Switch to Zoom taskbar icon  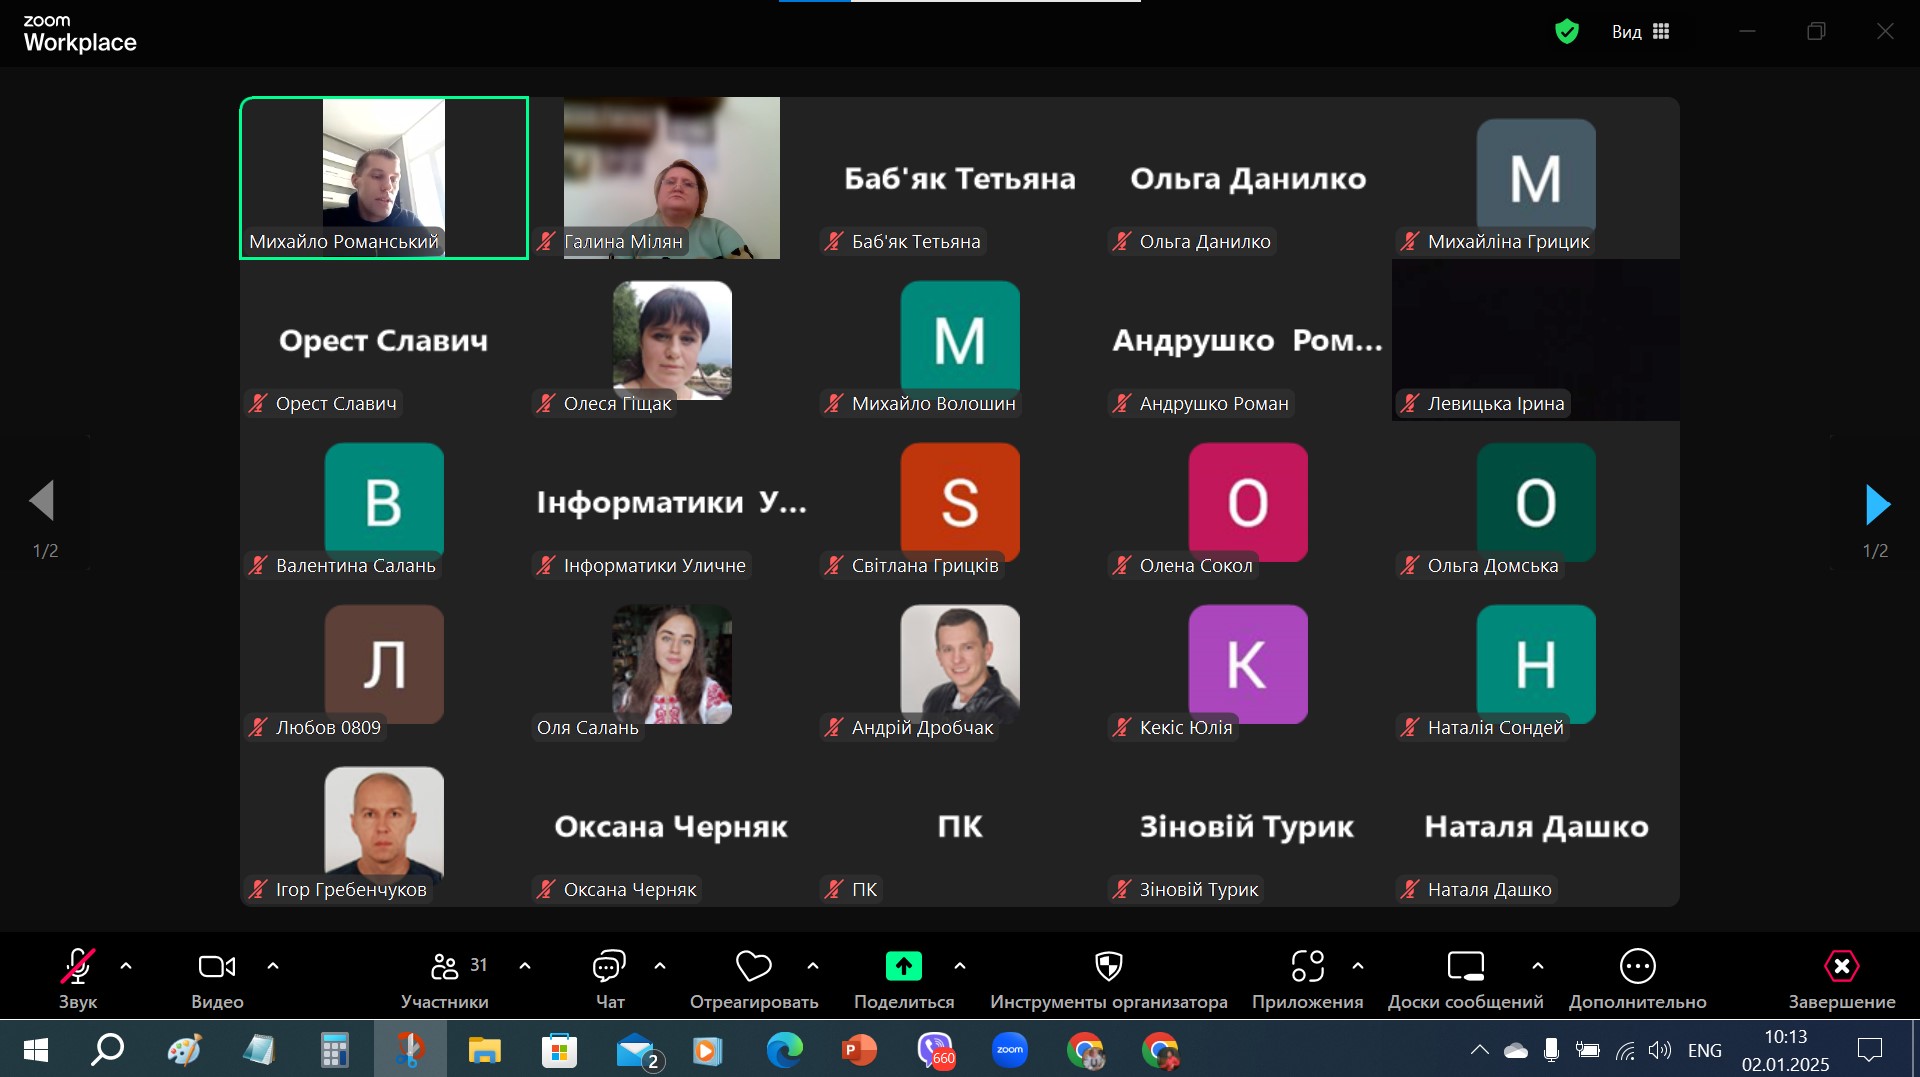(x=1010, y=1050)
